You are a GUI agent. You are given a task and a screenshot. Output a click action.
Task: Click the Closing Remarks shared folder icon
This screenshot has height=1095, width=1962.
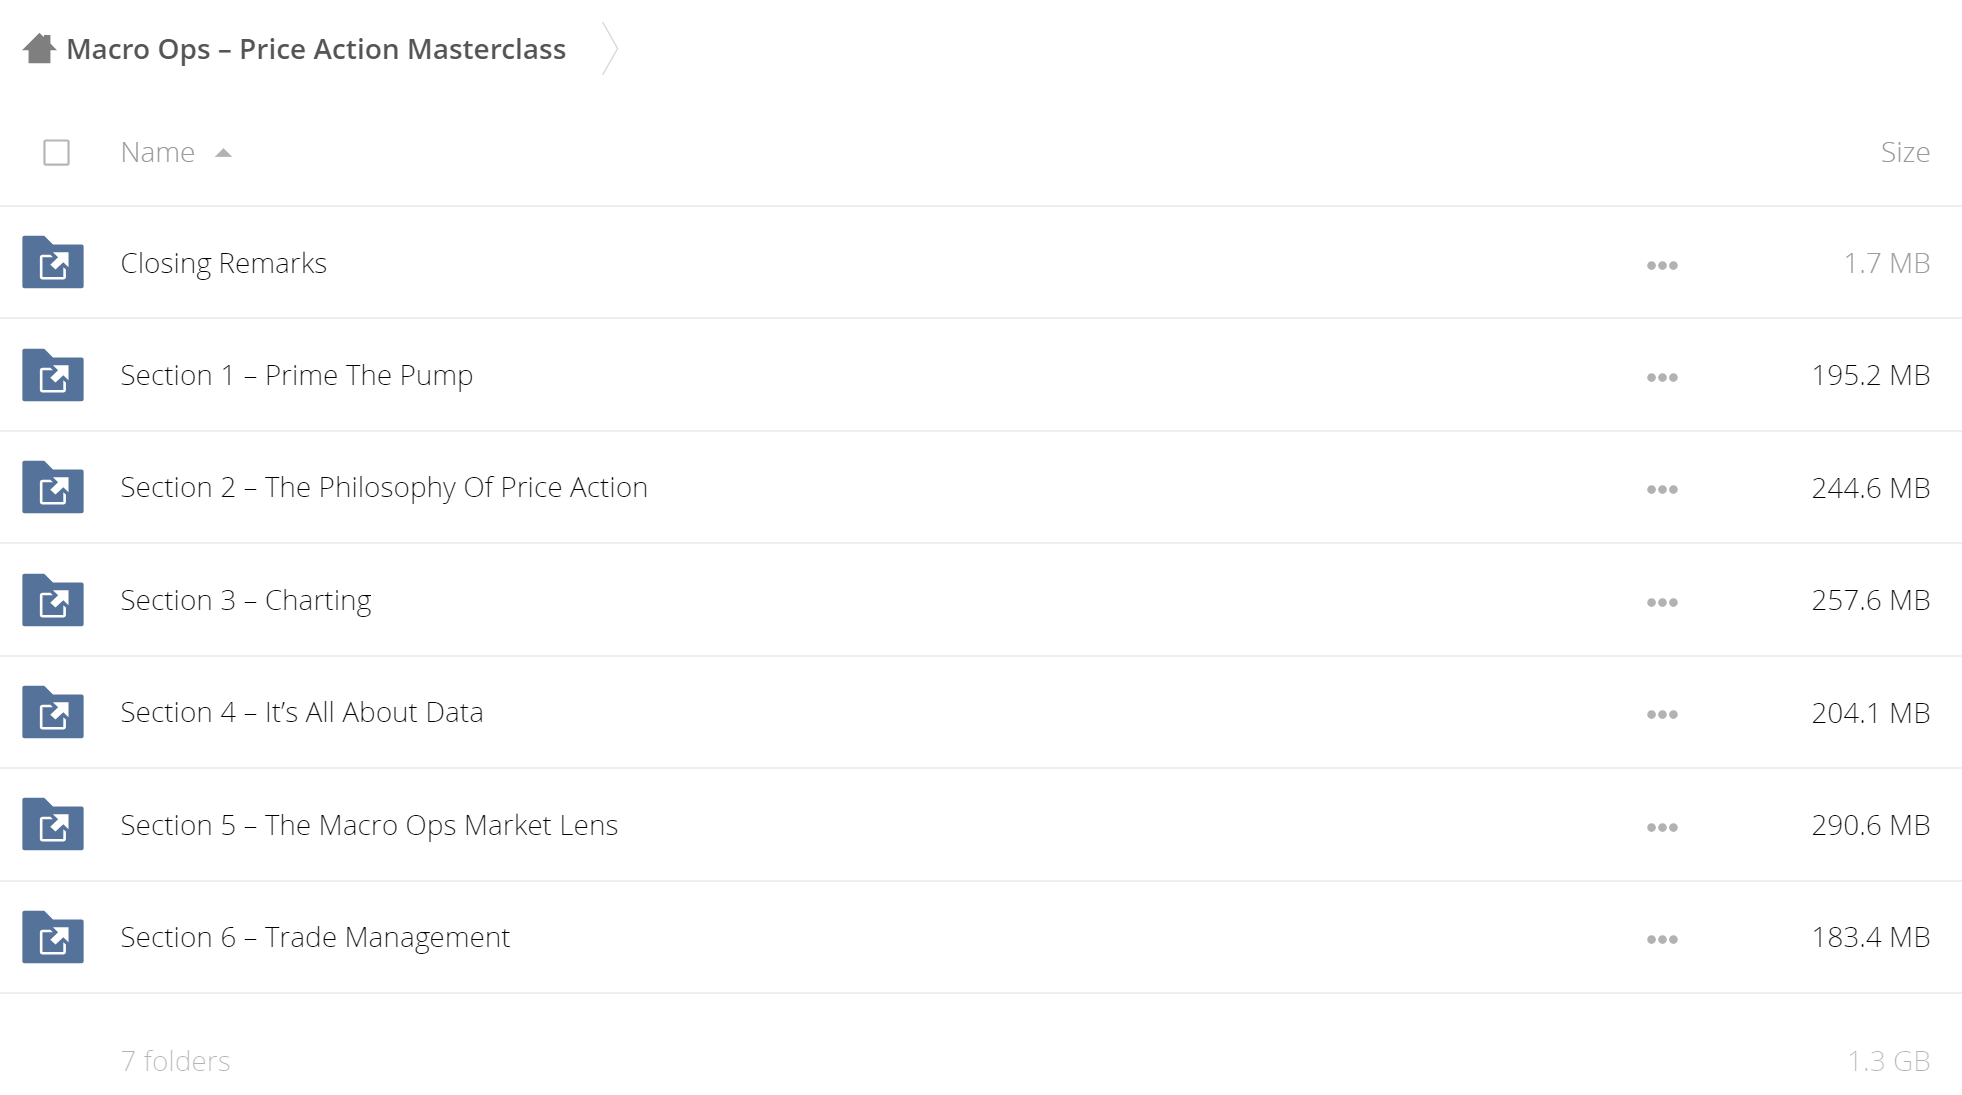point(53,262)
